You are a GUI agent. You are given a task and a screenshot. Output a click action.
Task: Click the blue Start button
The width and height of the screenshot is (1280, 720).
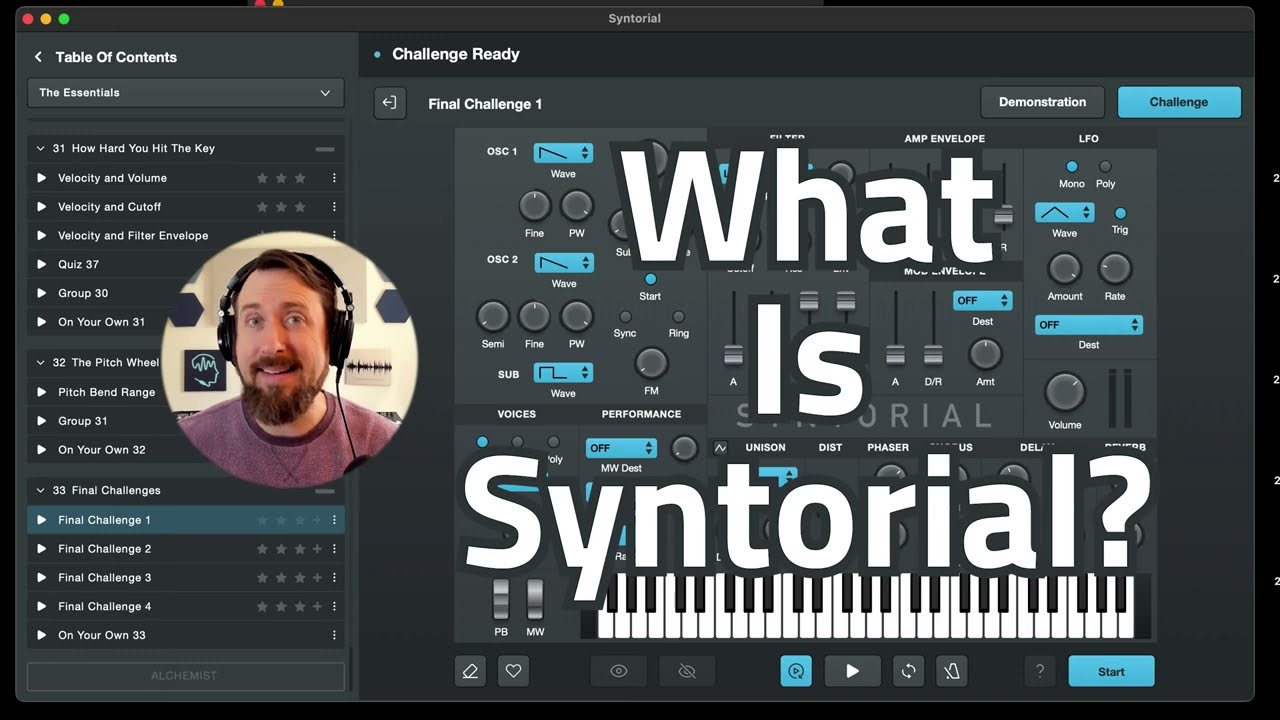point(1111,671)
